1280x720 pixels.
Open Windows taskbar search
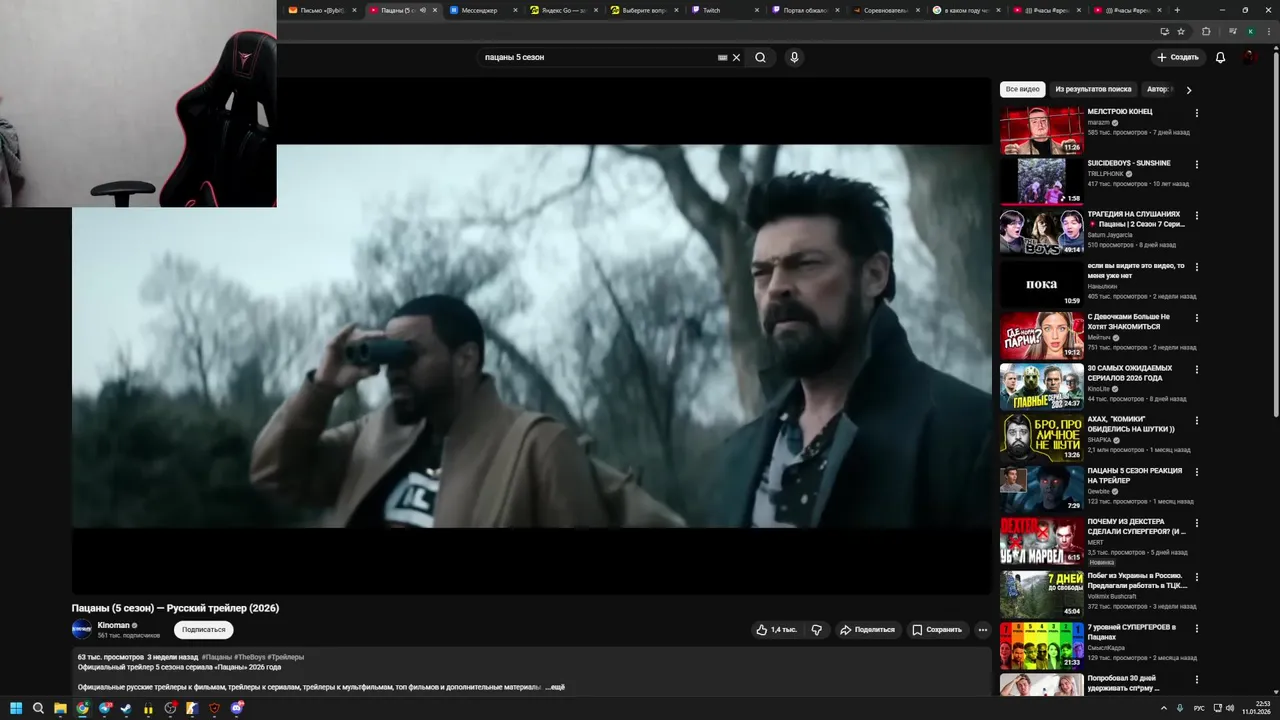pos(38,708)
